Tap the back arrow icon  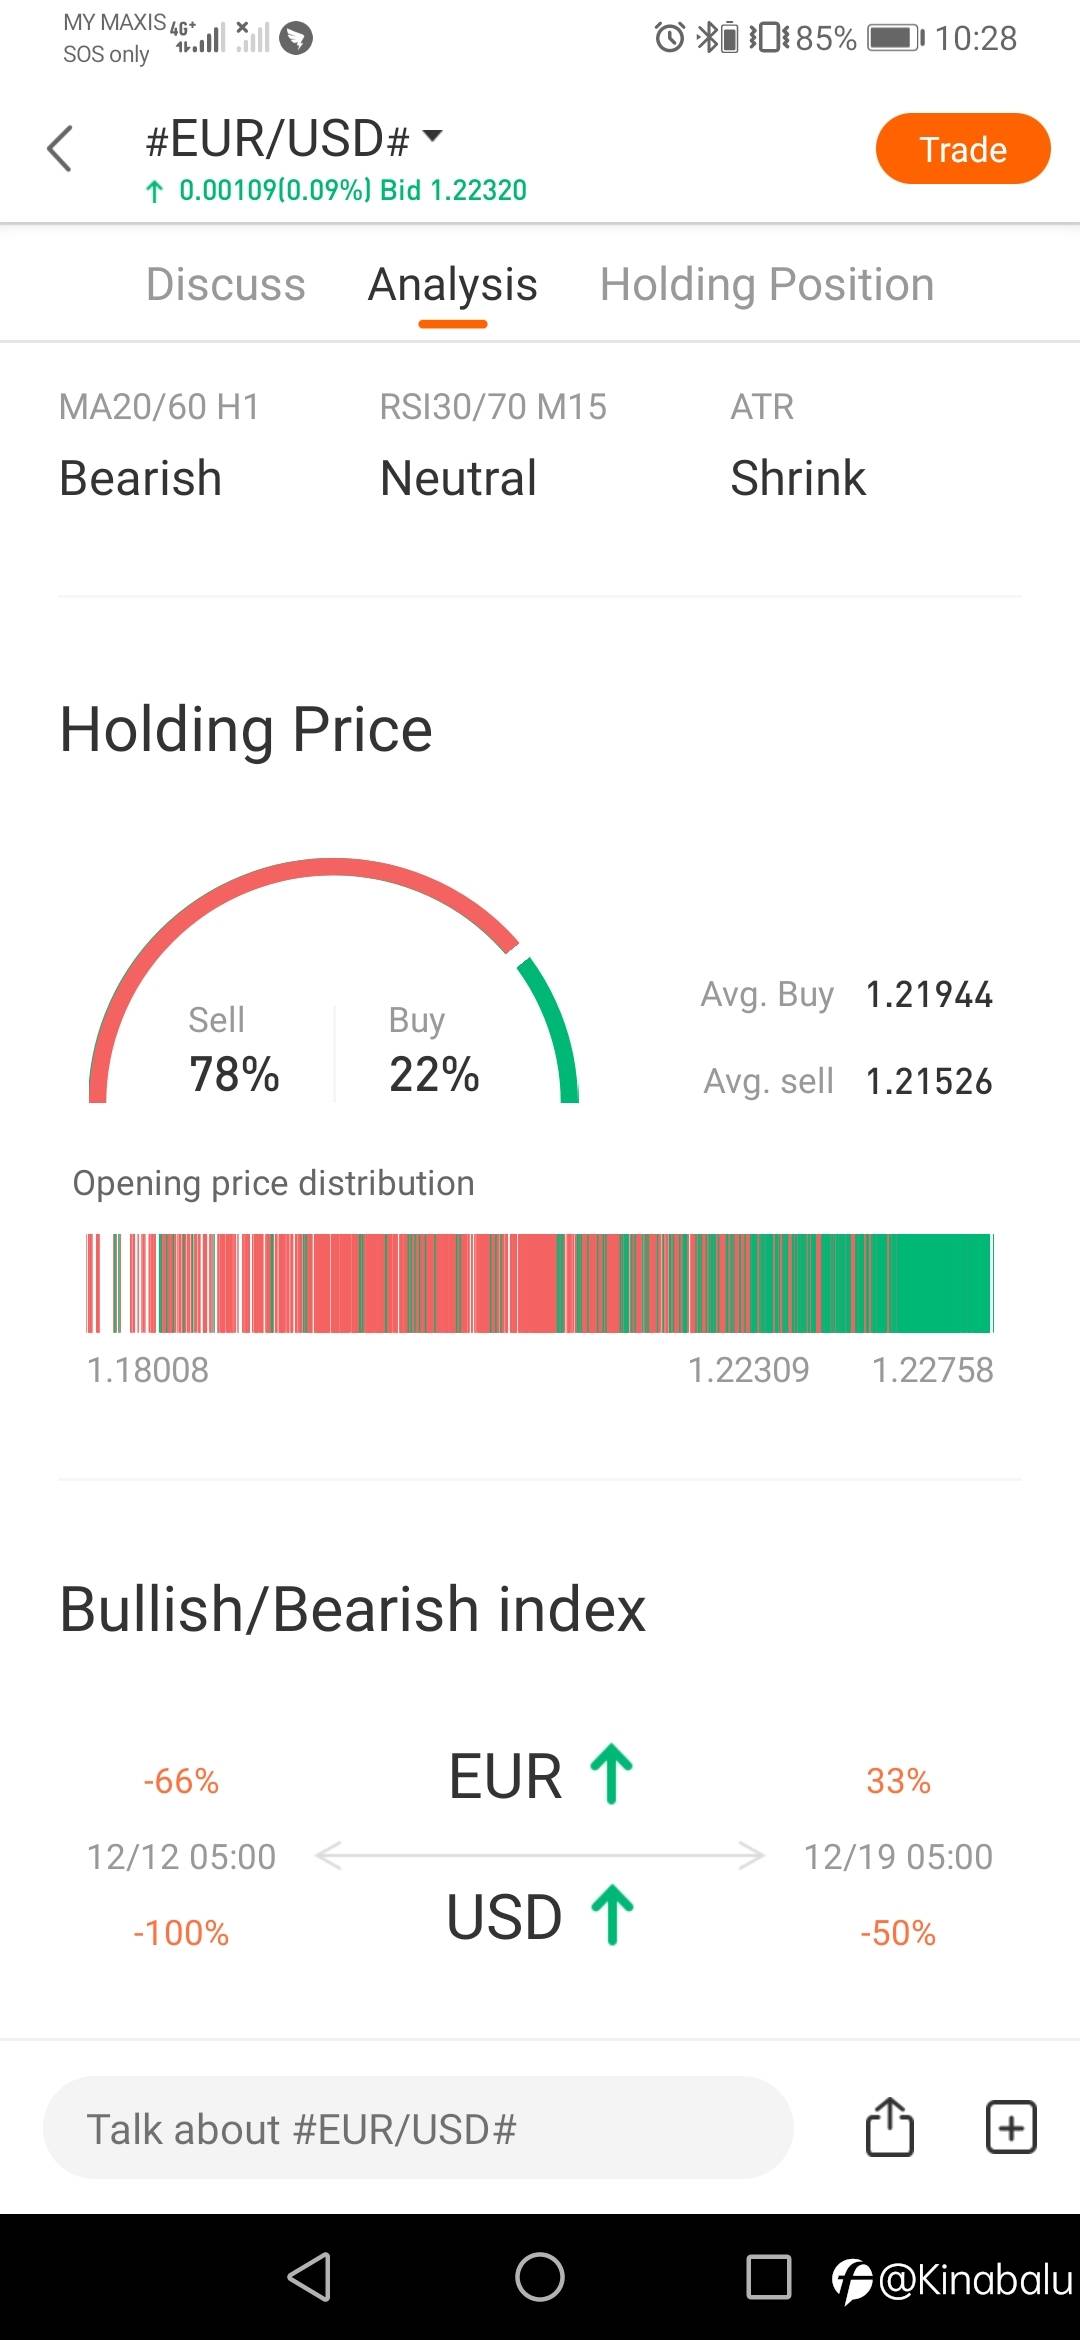pyautogui.click(x=60, y=148)
